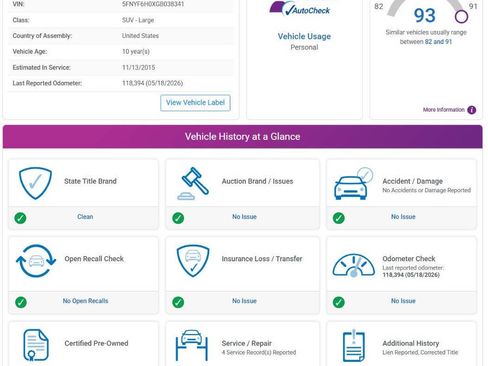Click the Vehicle Usage heading
Viewport: 488px width, 366px height.
click(x=304, y=36)
